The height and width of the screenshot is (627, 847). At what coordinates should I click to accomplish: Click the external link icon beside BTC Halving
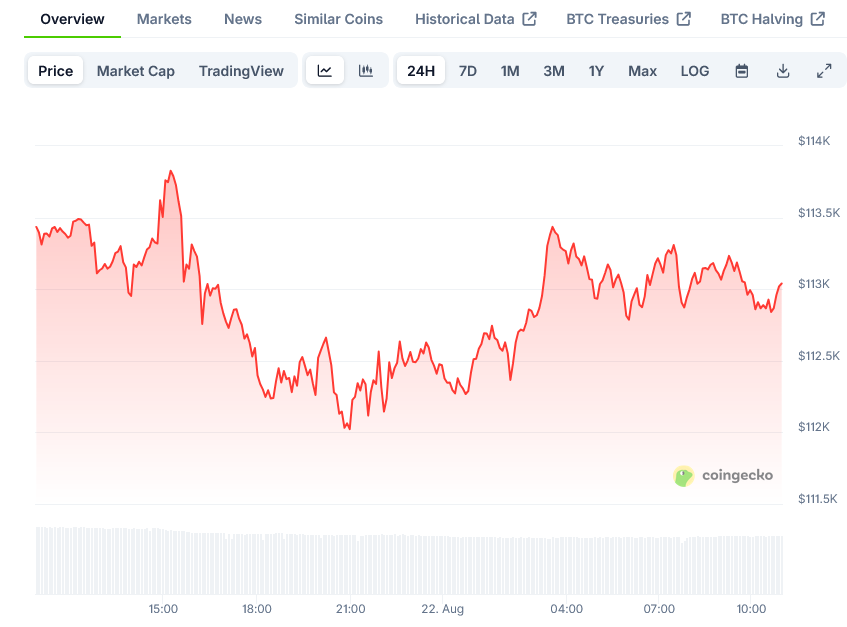pyautogui.click(x=818, y=19)
